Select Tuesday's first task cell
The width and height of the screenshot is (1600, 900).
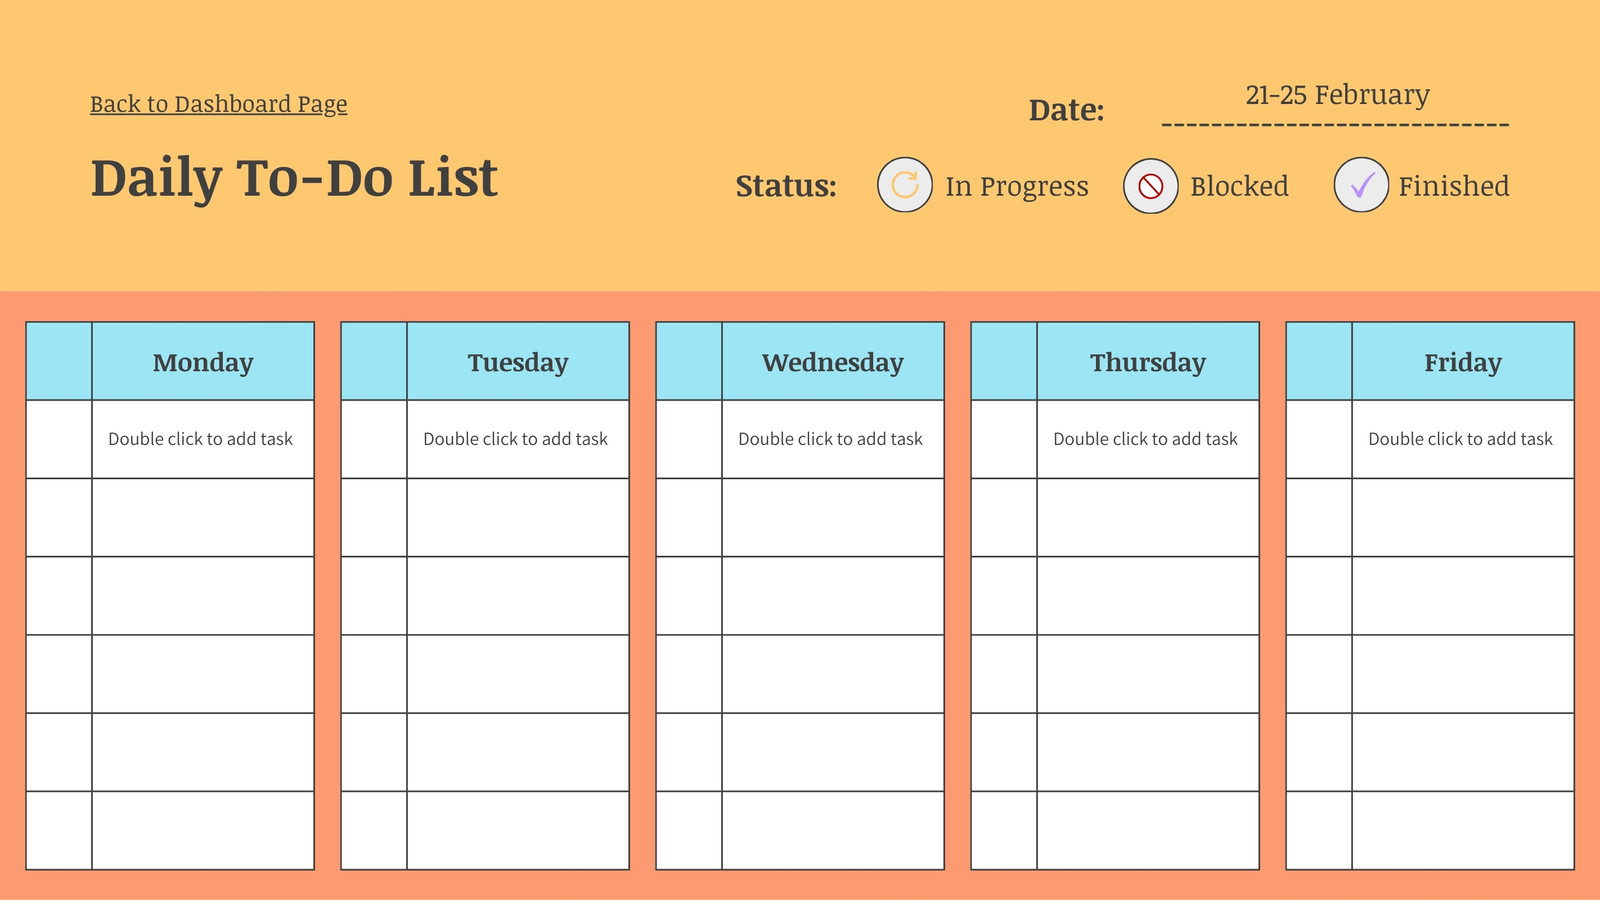(518, 439)
